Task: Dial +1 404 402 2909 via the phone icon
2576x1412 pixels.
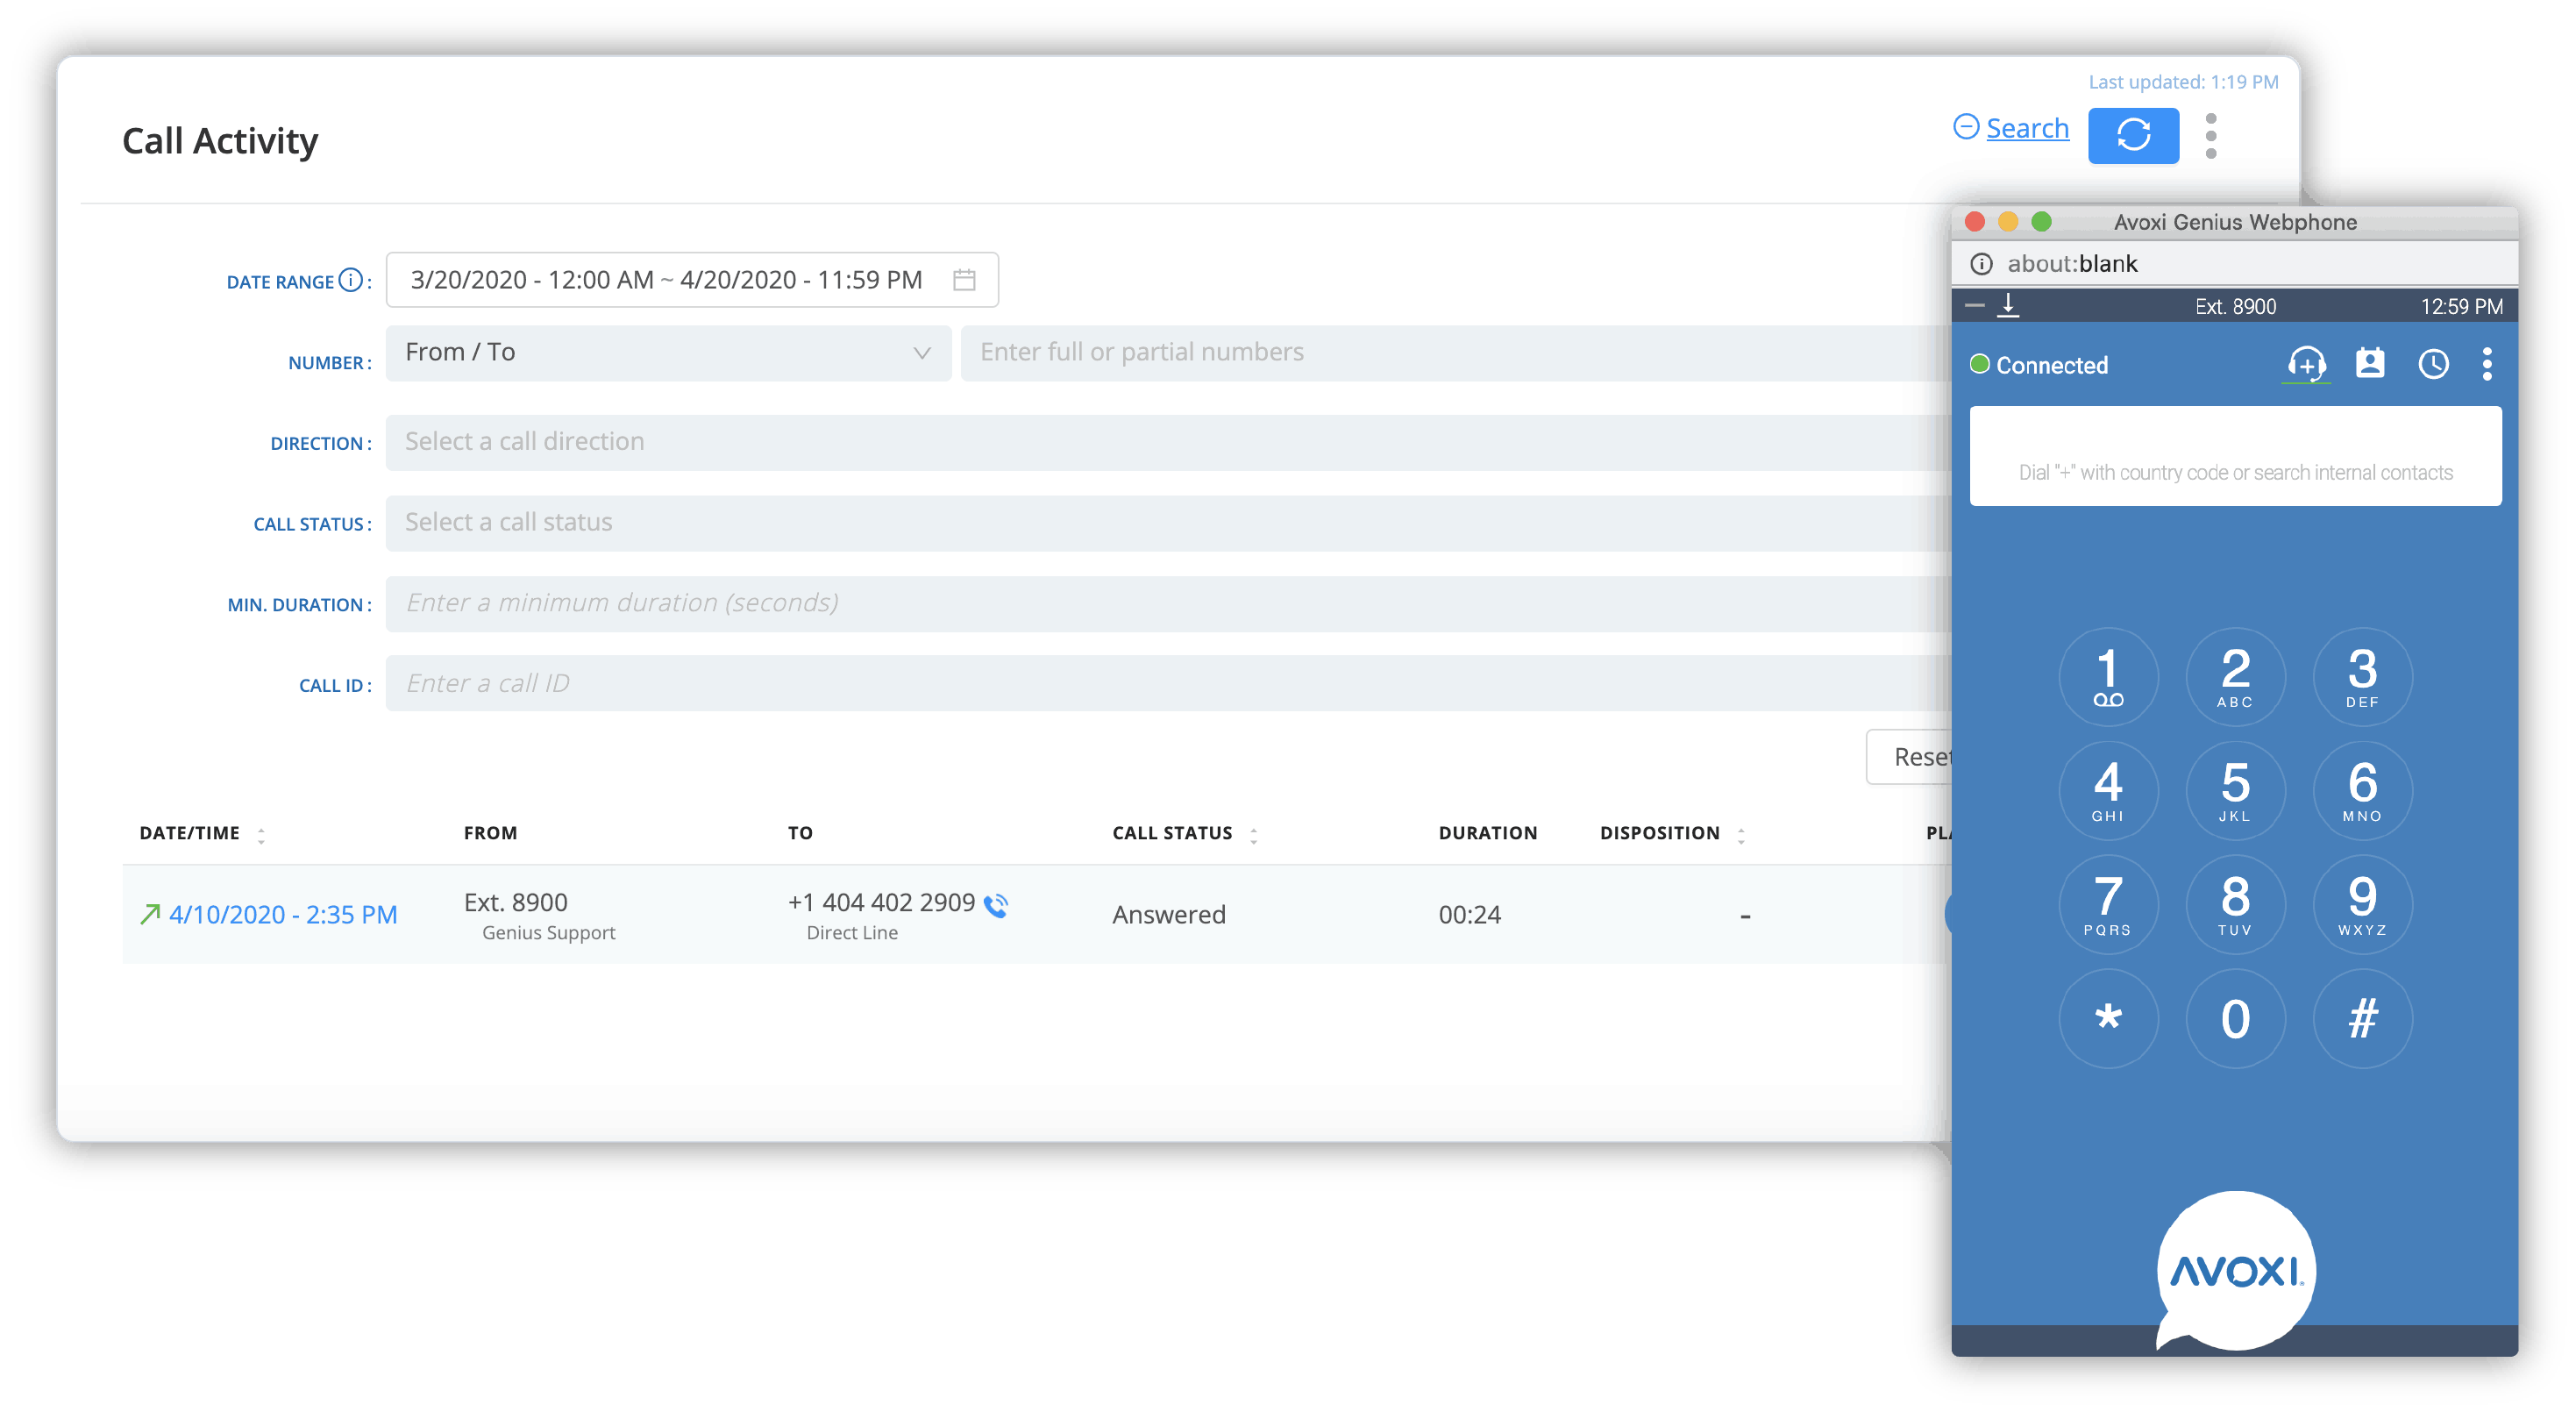Action: click(x=996, y=905)
